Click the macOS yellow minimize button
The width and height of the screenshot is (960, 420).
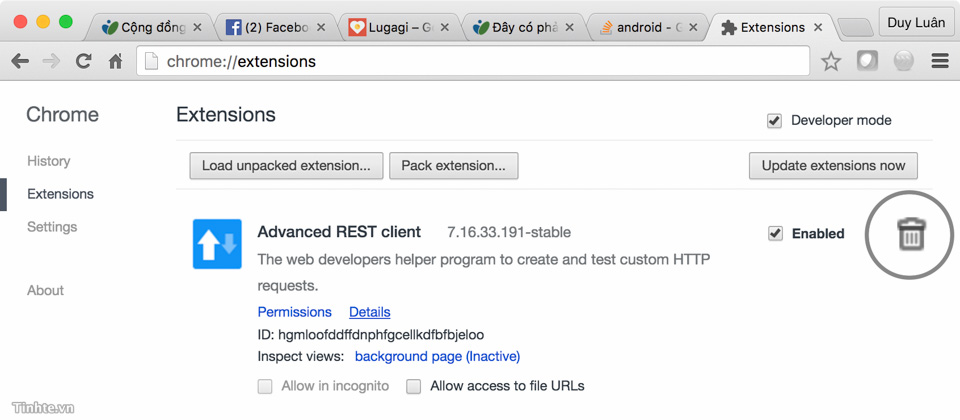(43, 22)
